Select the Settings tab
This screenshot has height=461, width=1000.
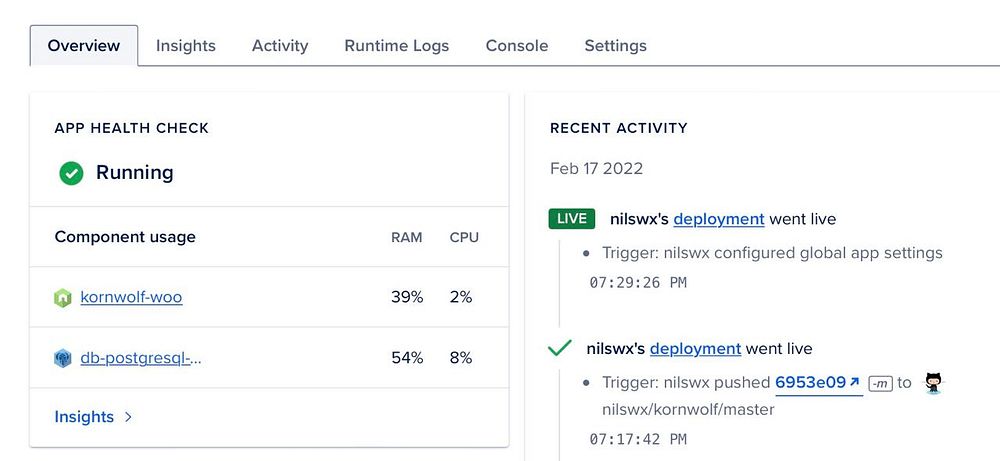(x=615, y=46)
